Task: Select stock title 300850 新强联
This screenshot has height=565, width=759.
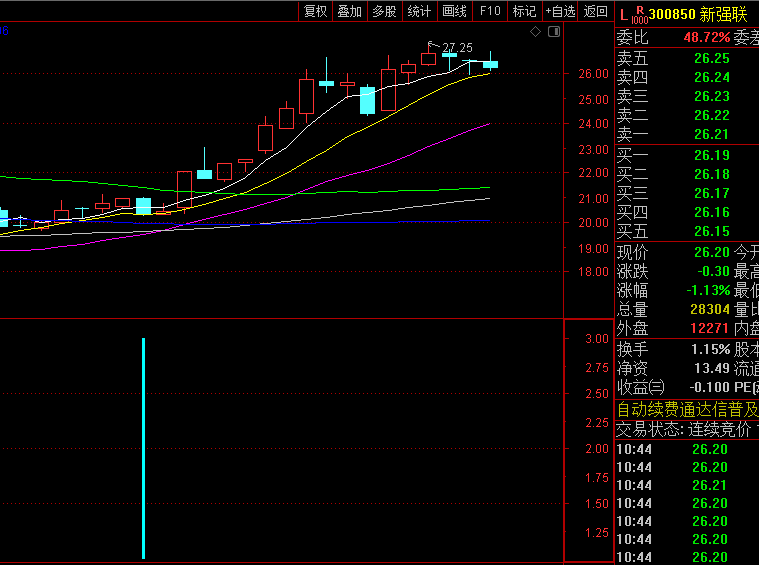Action: (x=698, y=15)
